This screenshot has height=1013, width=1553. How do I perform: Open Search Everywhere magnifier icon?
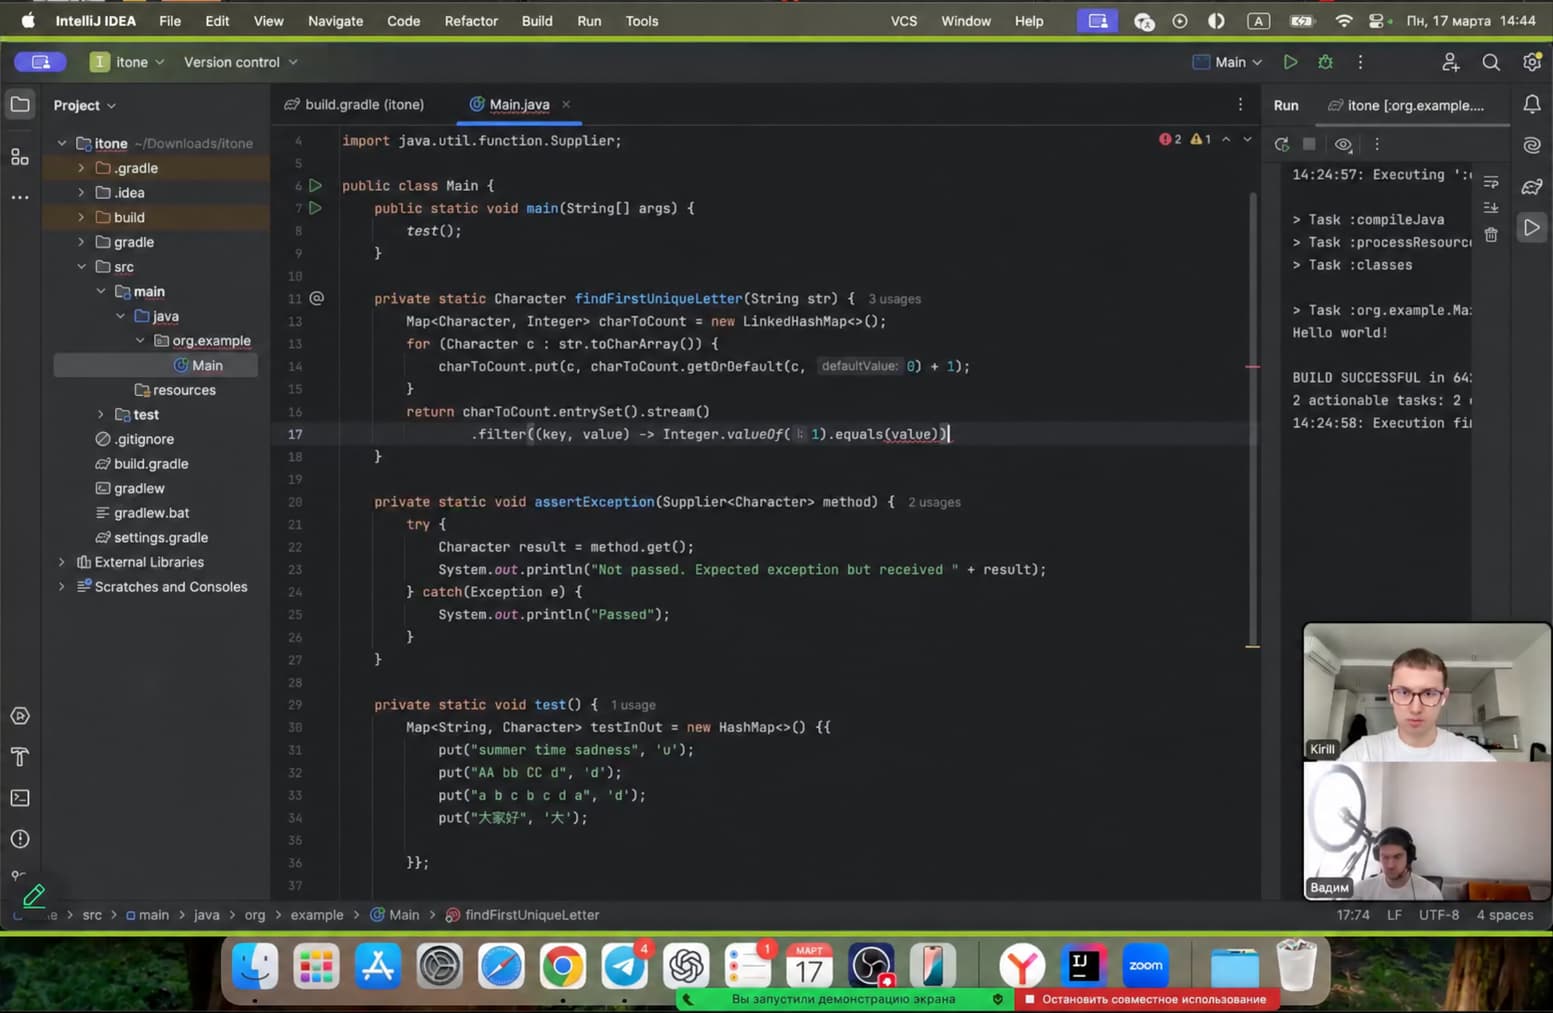[1490, 62]
